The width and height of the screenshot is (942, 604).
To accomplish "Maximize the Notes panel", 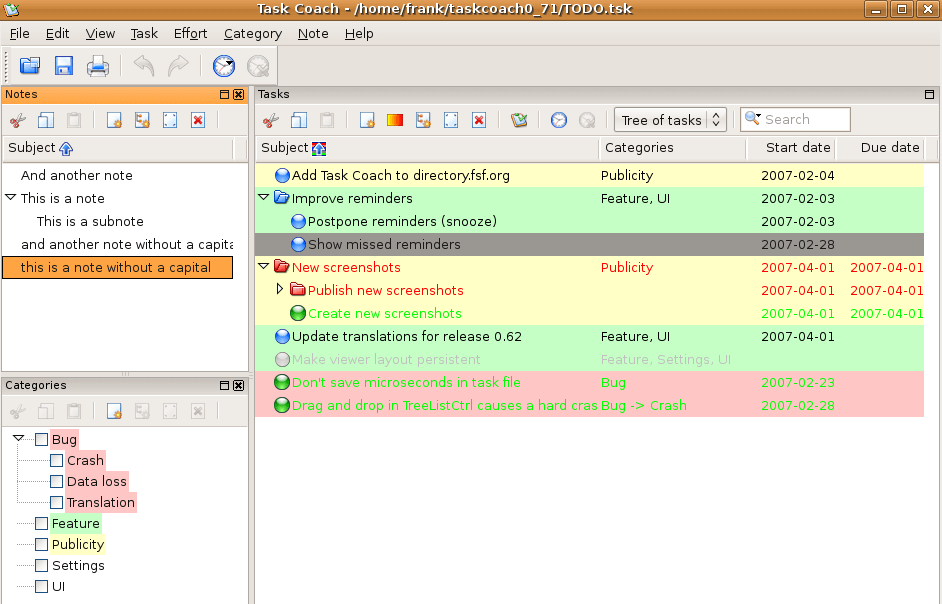I will [x=224, y=94].
